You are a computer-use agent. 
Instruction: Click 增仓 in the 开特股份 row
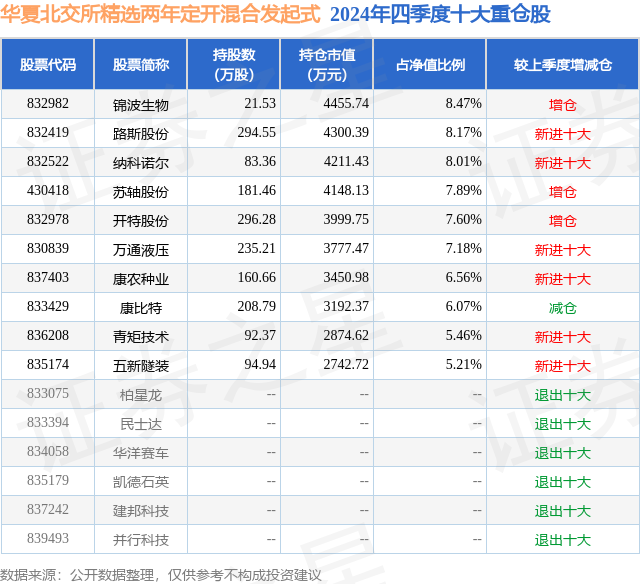(x=562, y=221)
